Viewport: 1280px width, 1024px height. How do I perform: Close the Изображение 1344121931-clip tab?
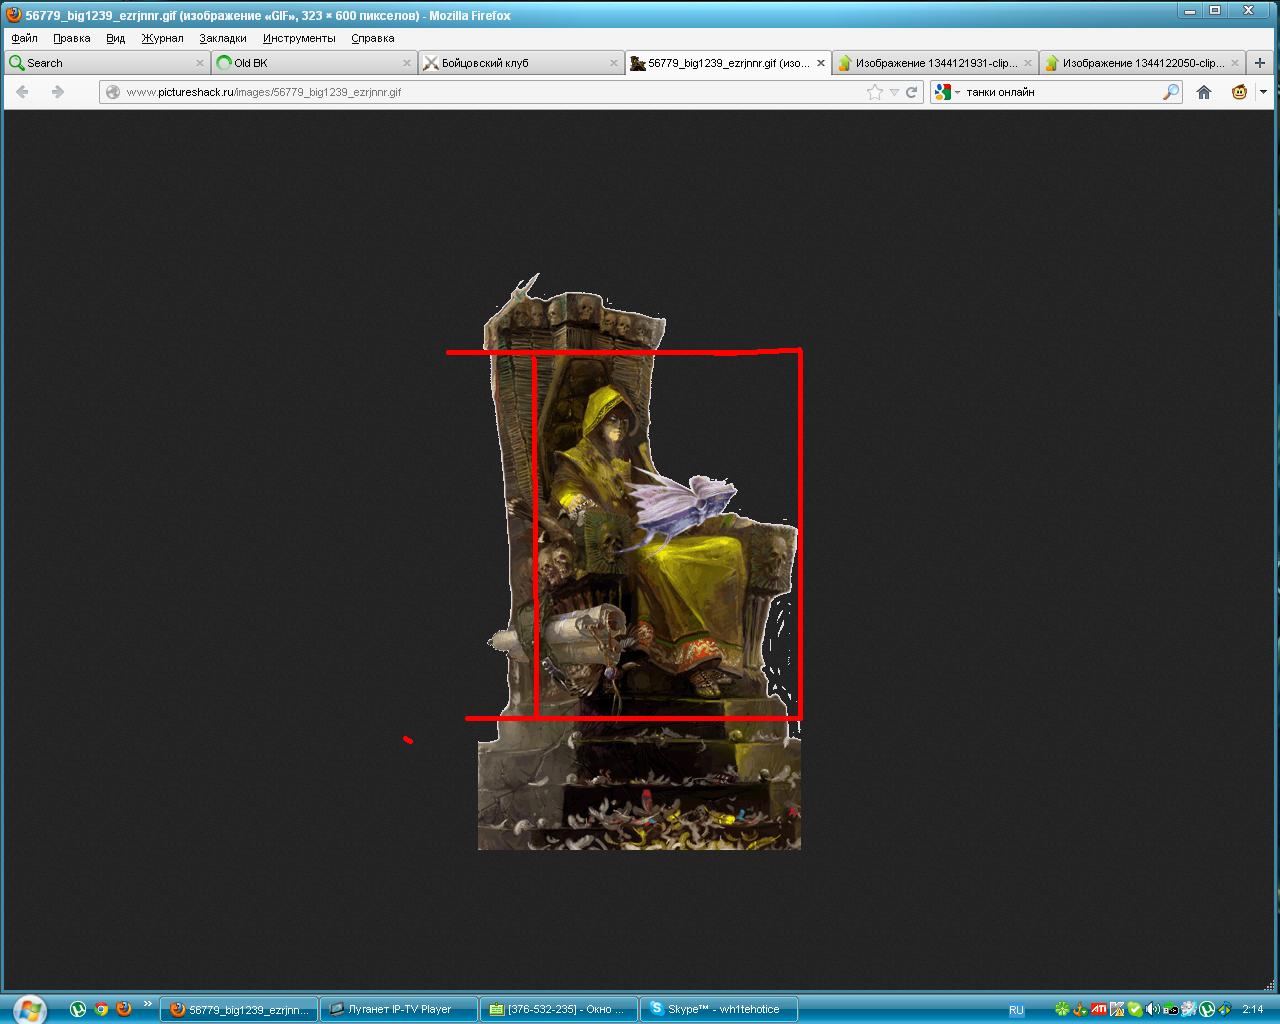1028,63
